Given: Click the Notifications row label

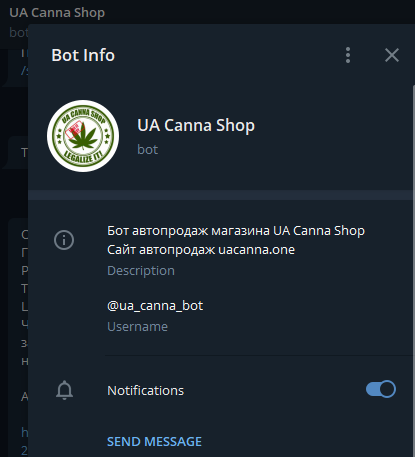Looking at the screenshot, I should click(x=145, y=390).
